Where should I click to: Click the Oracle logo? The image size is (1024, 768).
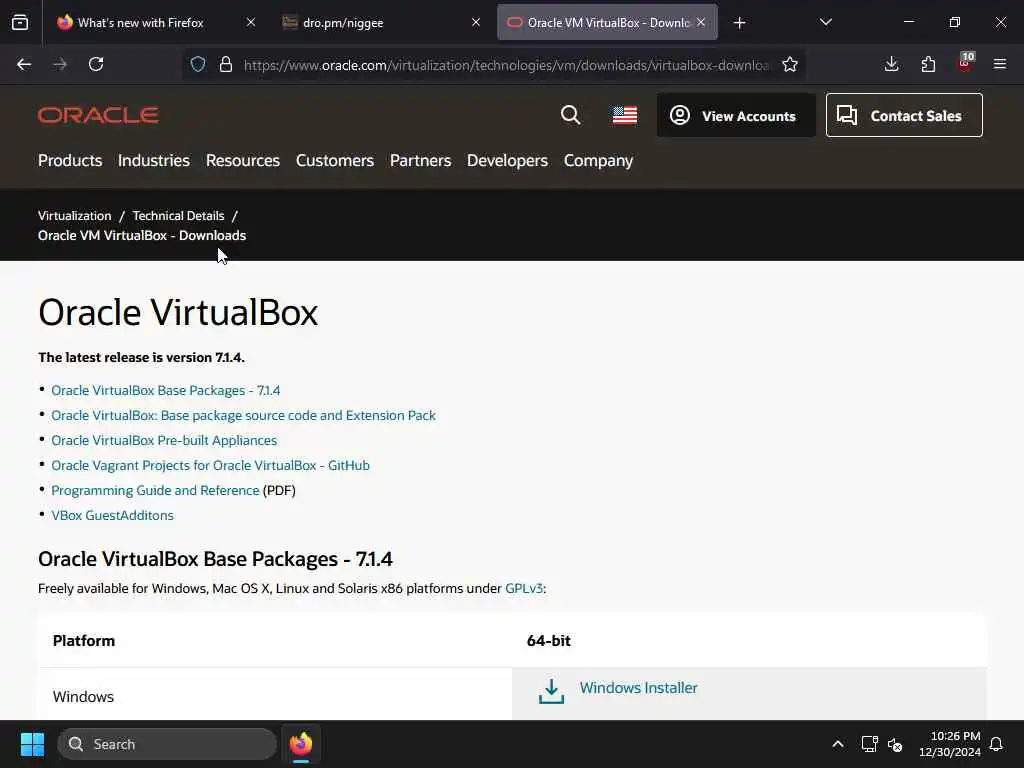pos(98,115)
